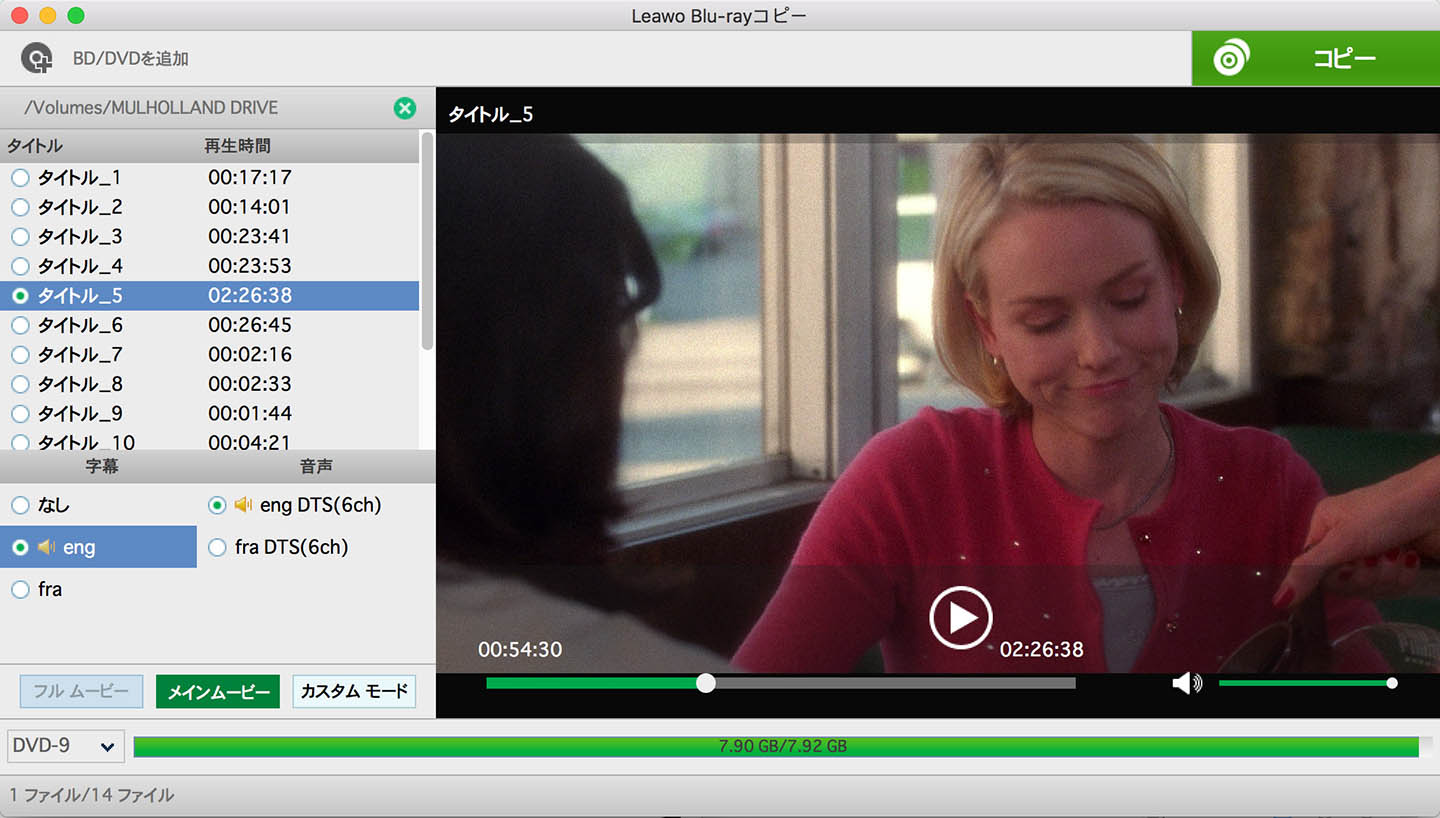Select the タイトル_3 radio button
The height and width of the screenshot is (818, 1440).
point(20,237)
